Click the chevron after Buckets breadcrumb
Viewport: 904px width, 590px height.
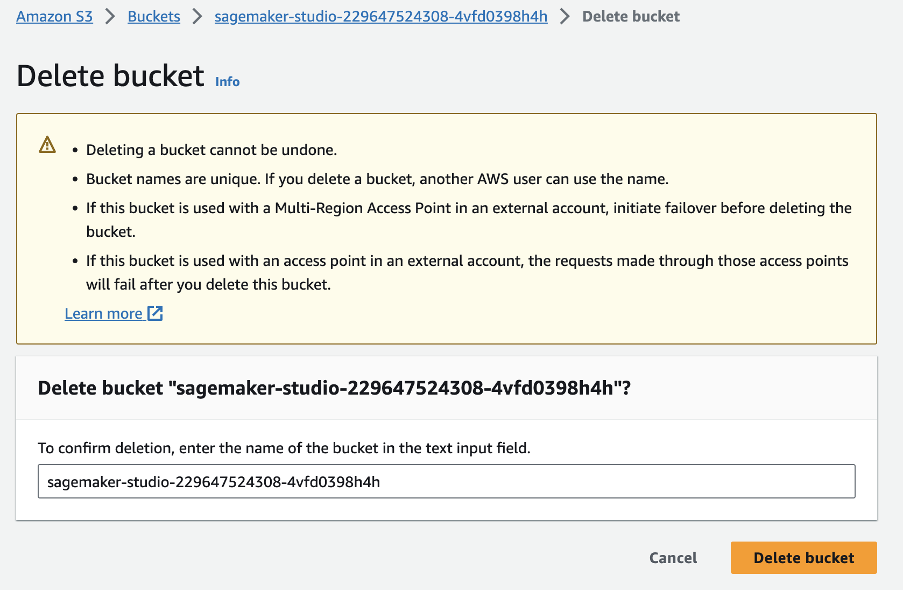point(197,16)
